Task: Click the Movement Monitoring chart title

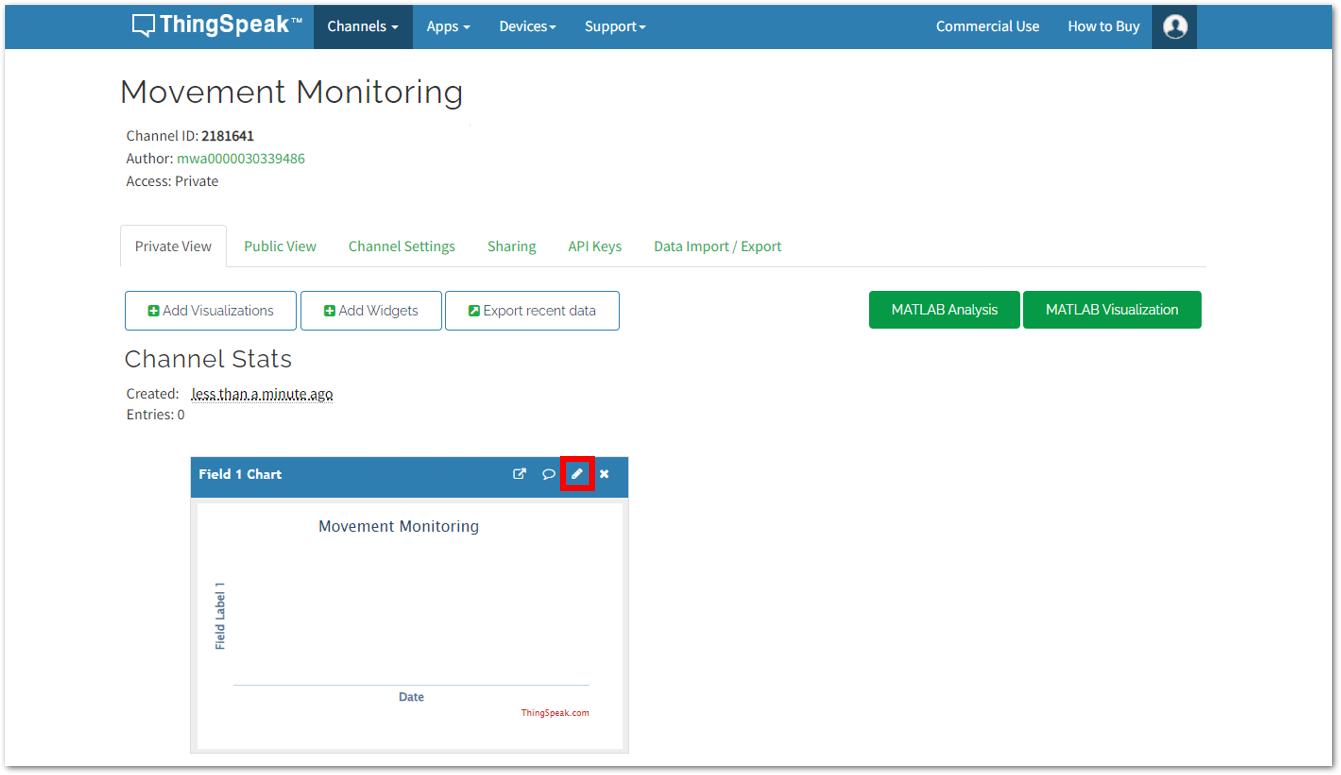Action: click(398, 526)
